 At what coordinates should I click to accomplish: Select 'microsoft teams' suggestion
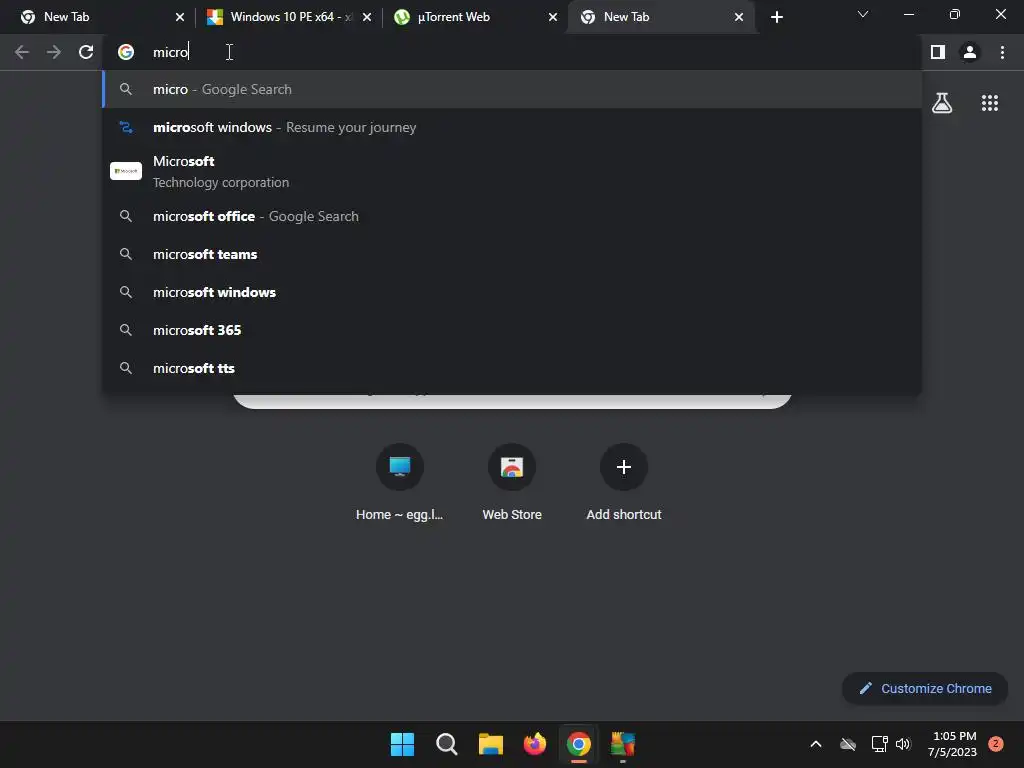(512, 254)
